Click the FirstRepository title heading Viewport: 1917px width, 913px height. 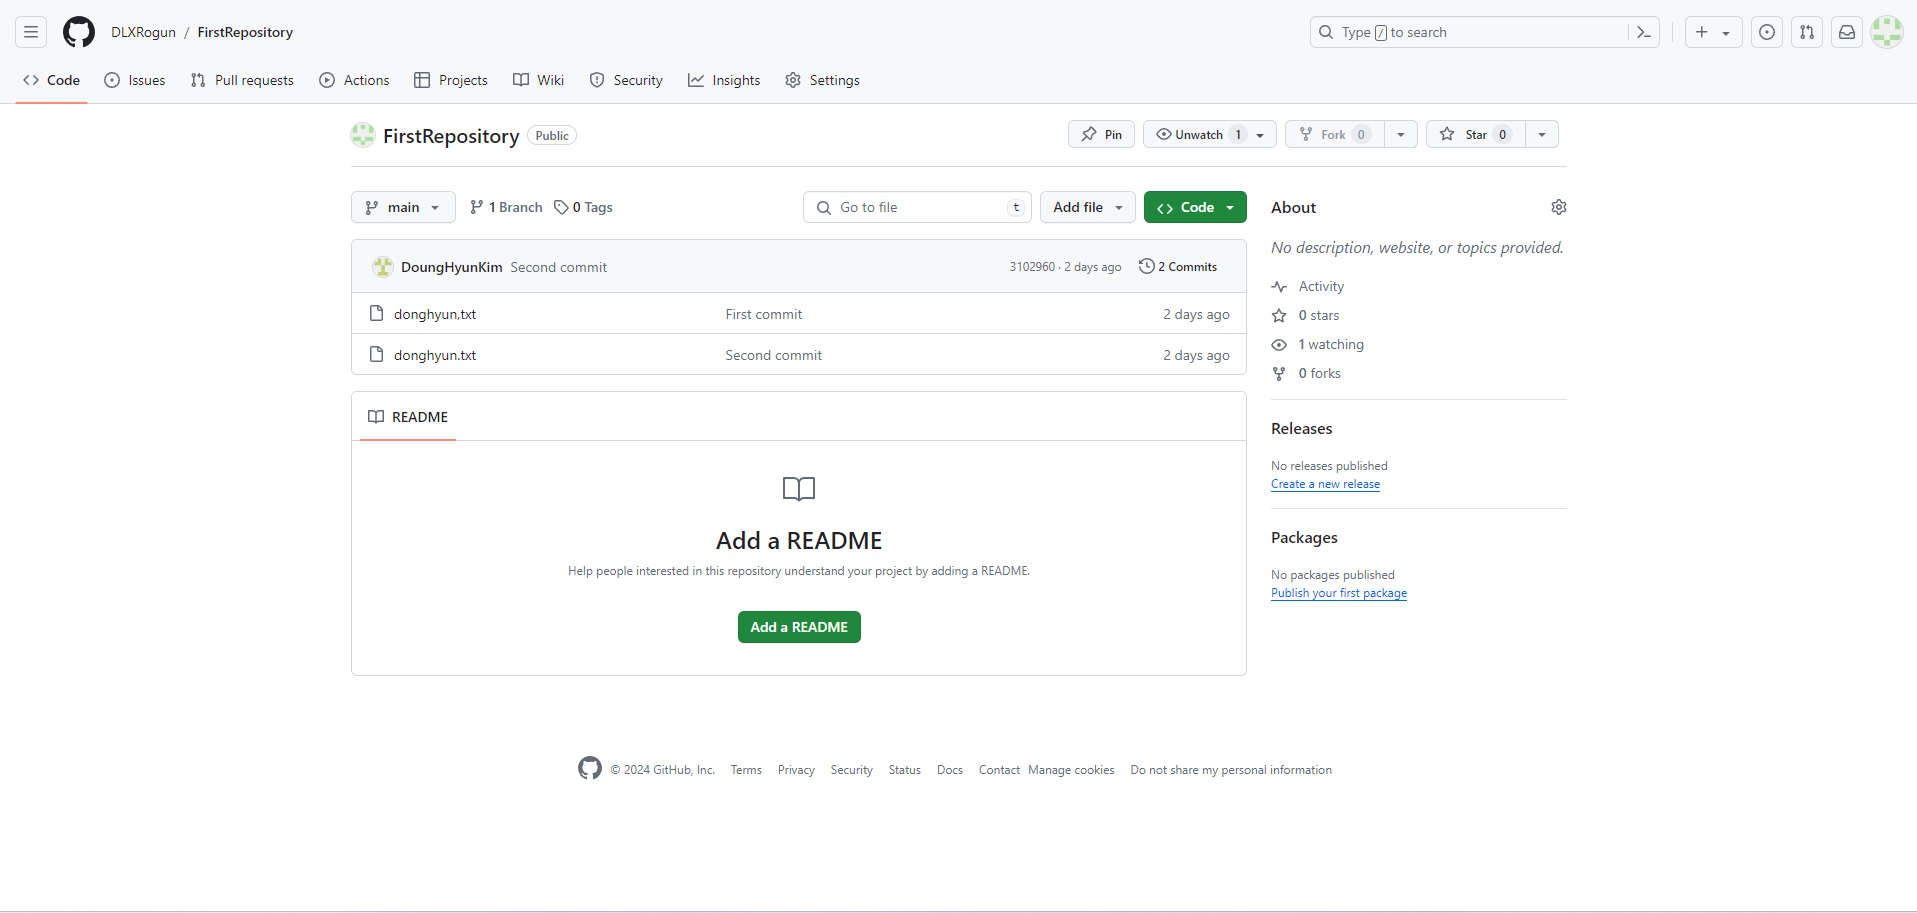(451, 136)
